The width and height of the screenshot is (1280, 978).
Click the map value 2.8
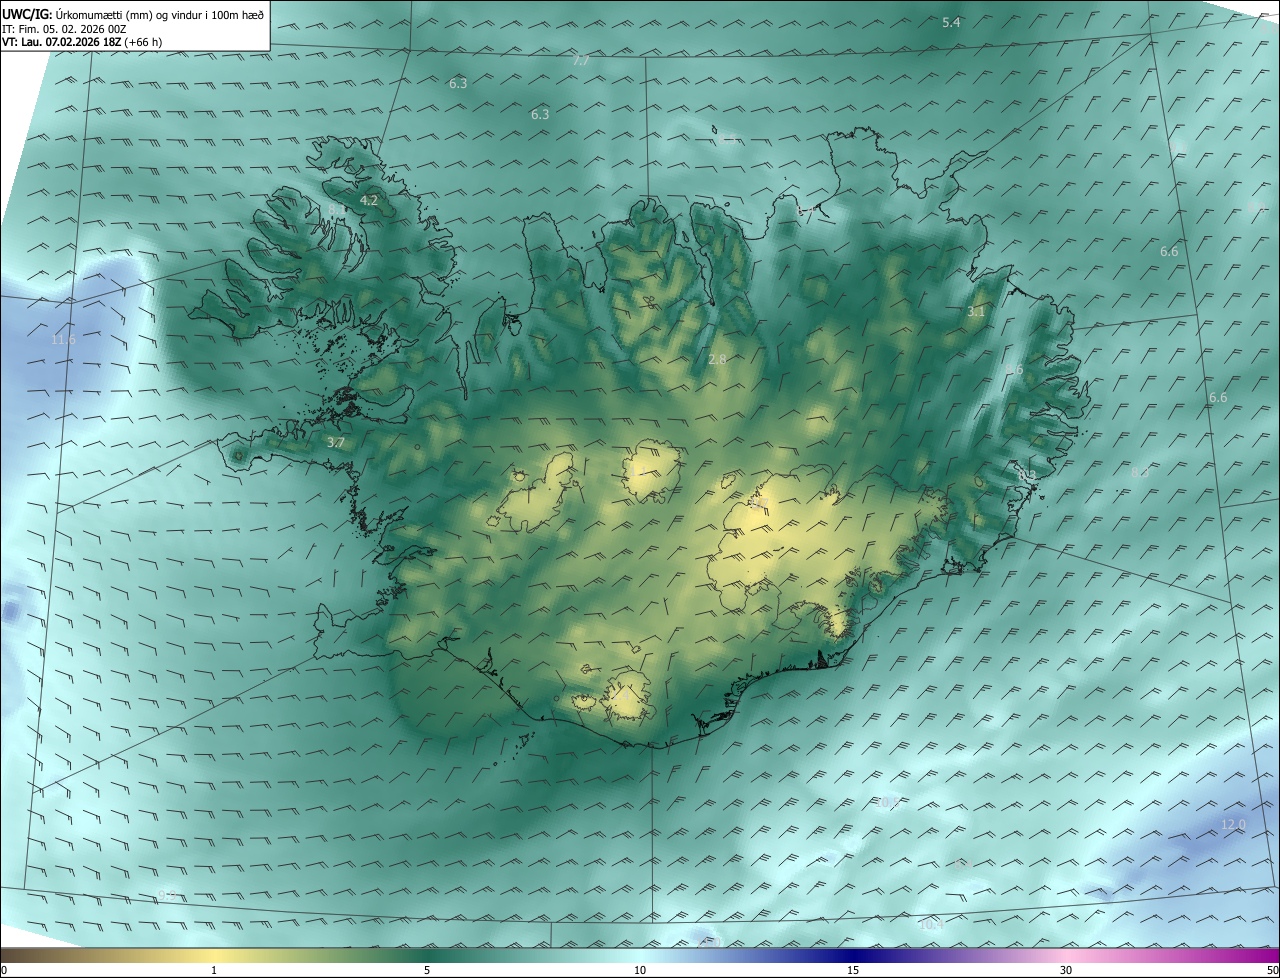click(717, 359)
